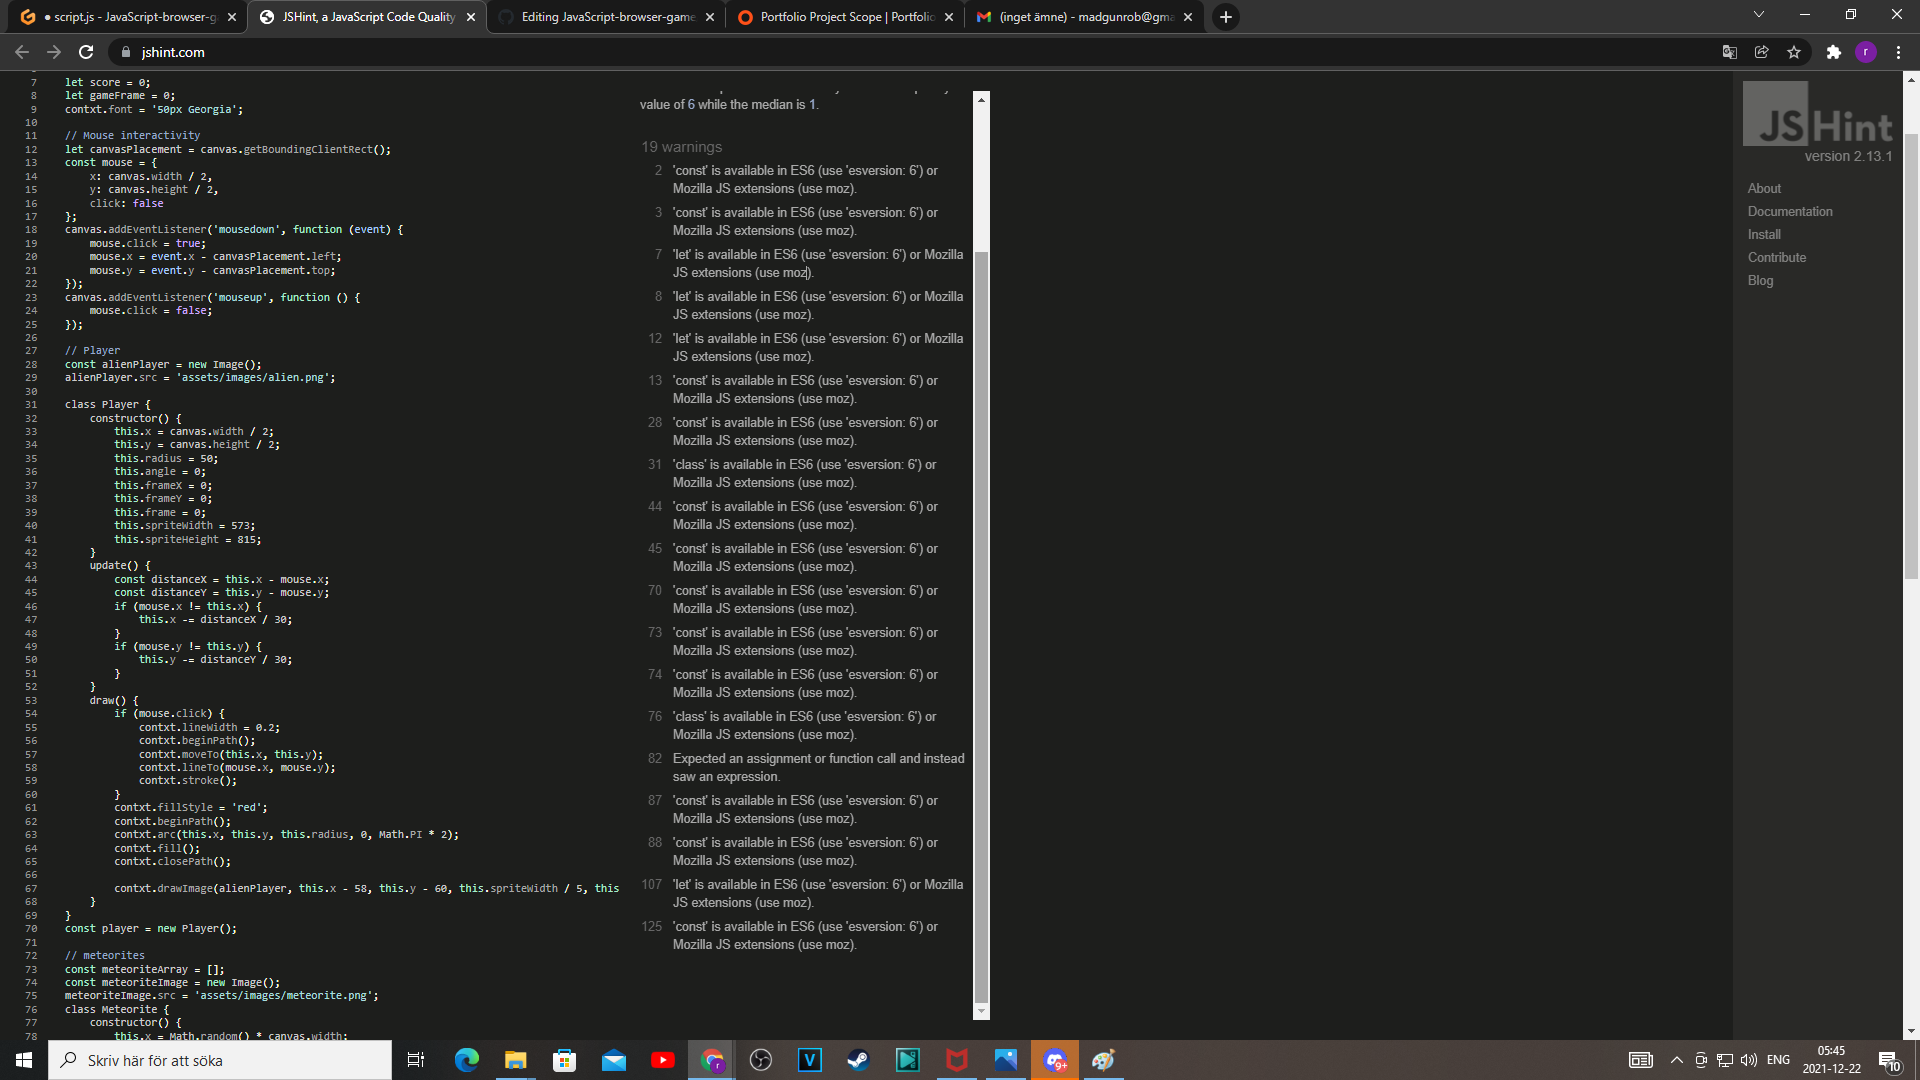Launch Steam from the taskbar
This screenshot has width=1920, height=1080.
(x=859, y=1060)
